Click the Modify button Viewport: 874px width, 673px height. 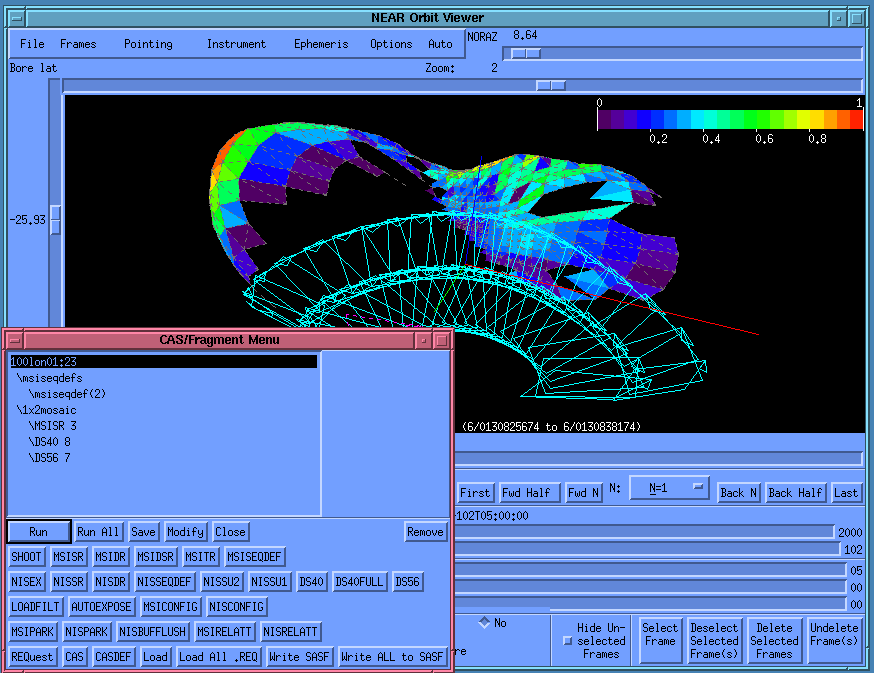186,532
